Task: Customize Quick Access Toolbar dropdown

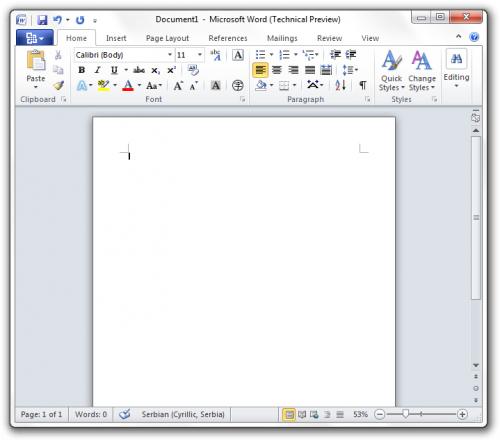Action: [x=95, y=21]
